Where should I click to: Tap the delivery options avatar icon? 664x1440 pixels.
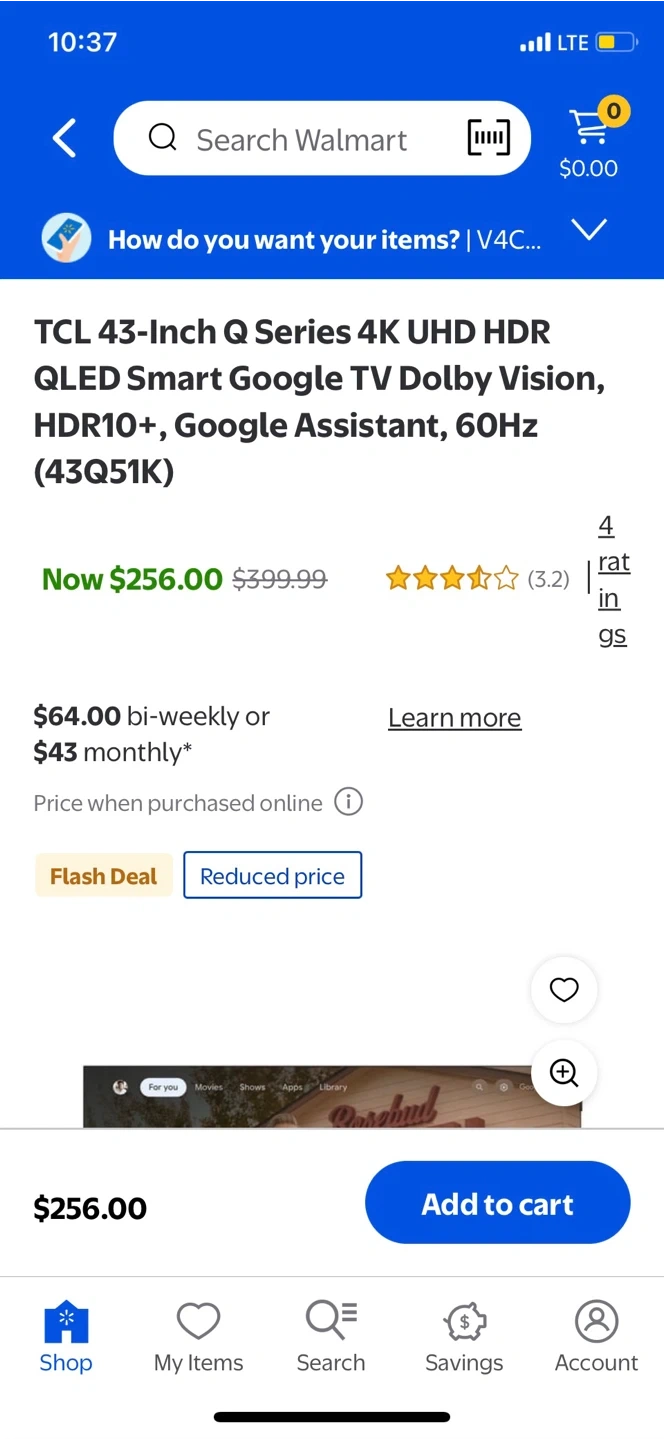point(66,239)
